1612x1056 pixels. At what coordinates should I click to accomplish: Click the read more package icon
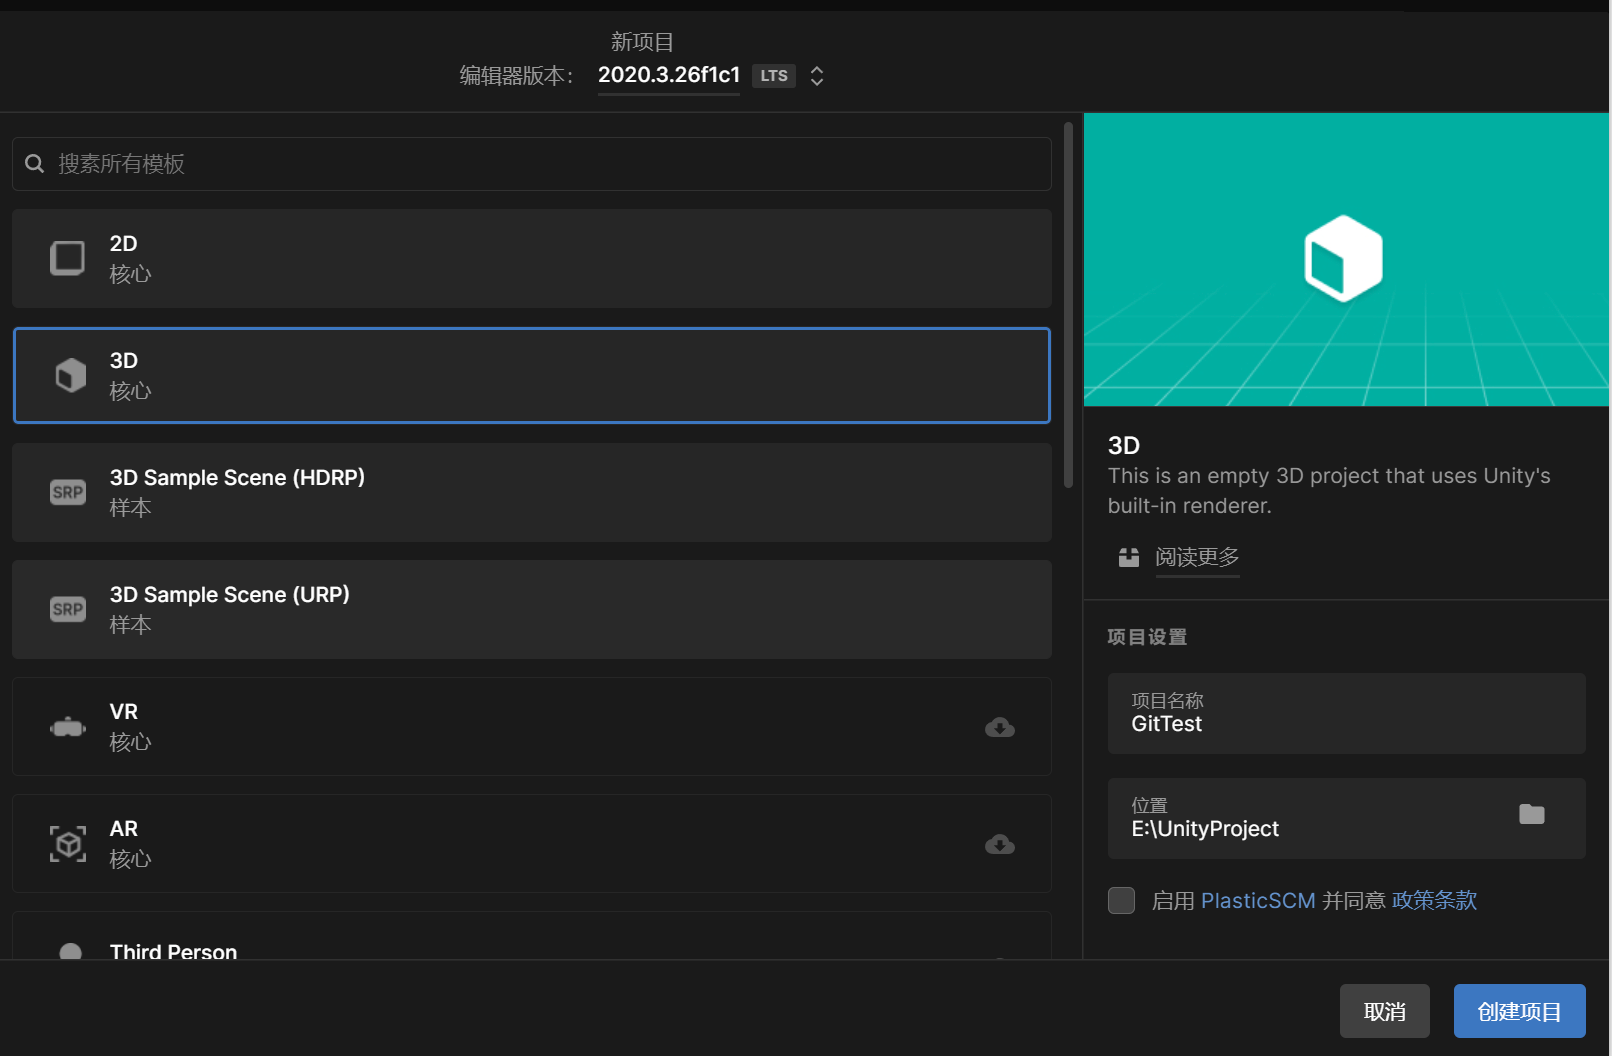tap(1129, 557)
